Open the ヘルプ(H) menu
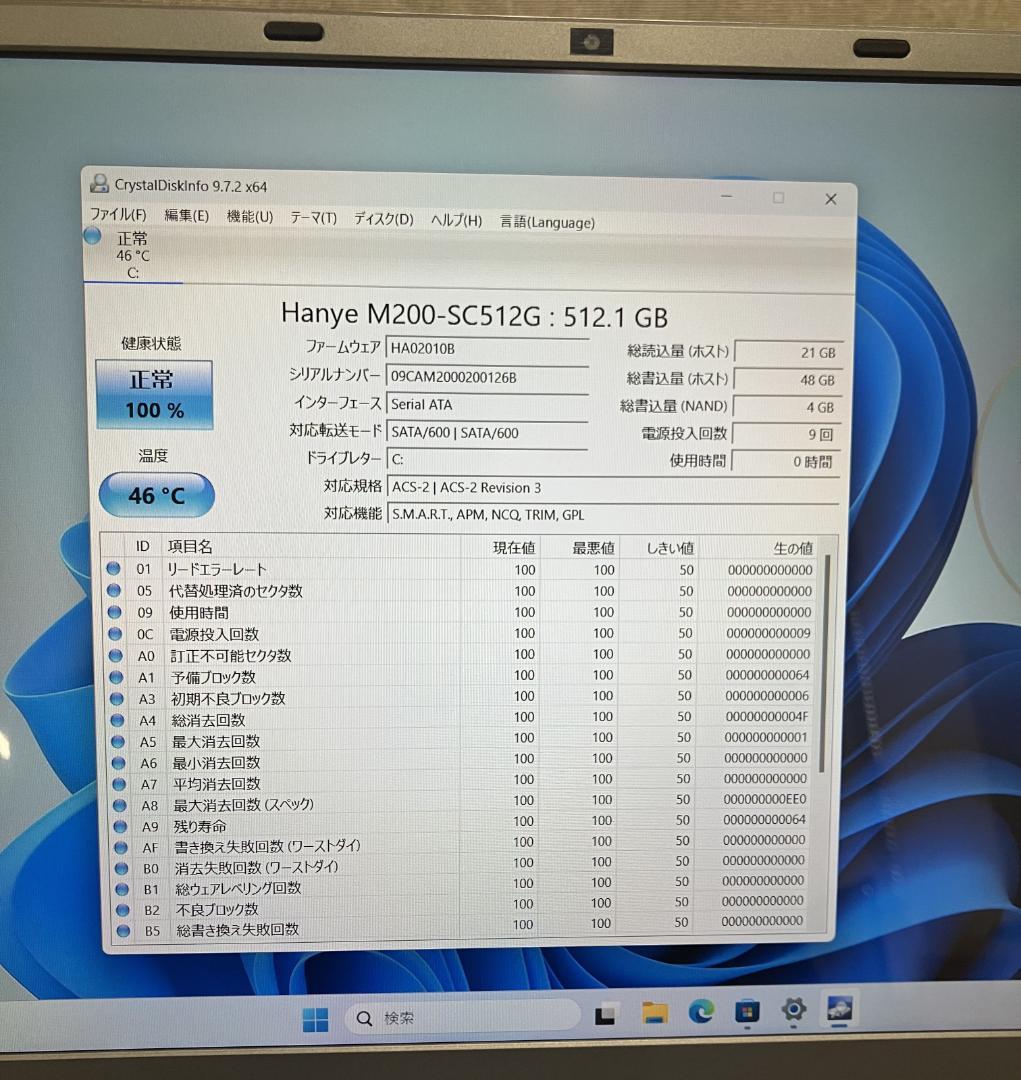The image size is (1021, 1080). pos(455,221)
